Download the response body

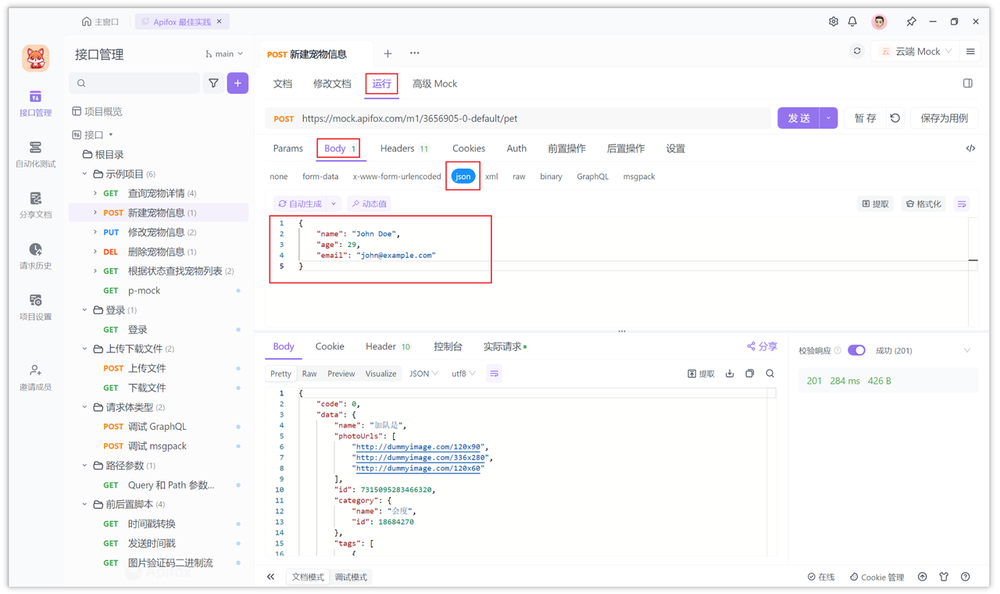[x=728, y=373]
